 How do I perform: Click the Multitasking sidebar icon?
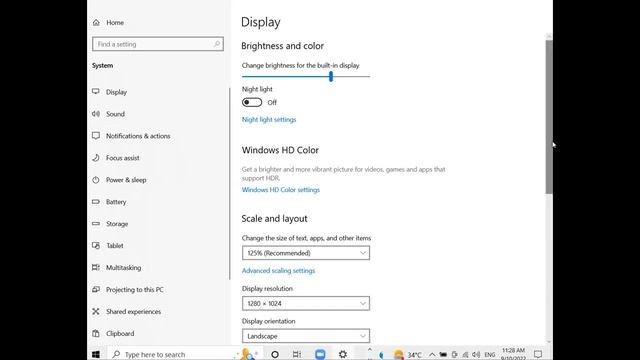(x=96, y=268)
